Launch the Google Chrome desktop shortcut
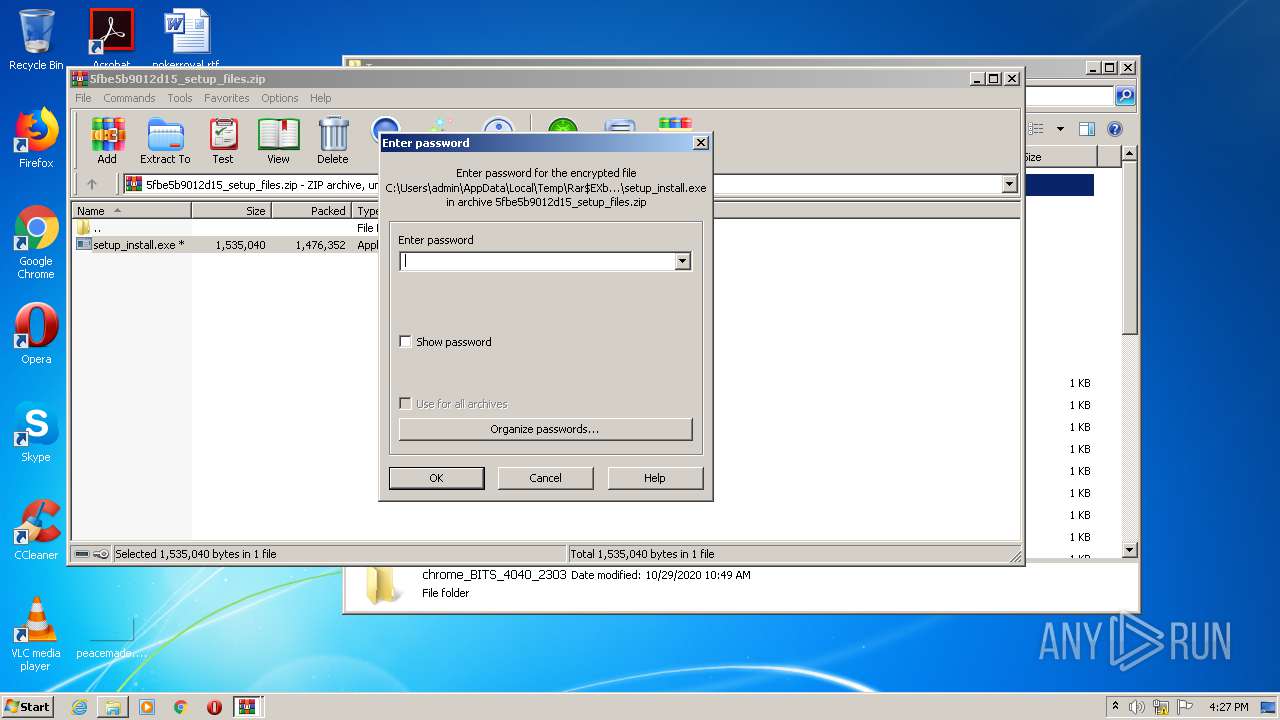Screen dimensions: 1280x720 tap(36, 243)
